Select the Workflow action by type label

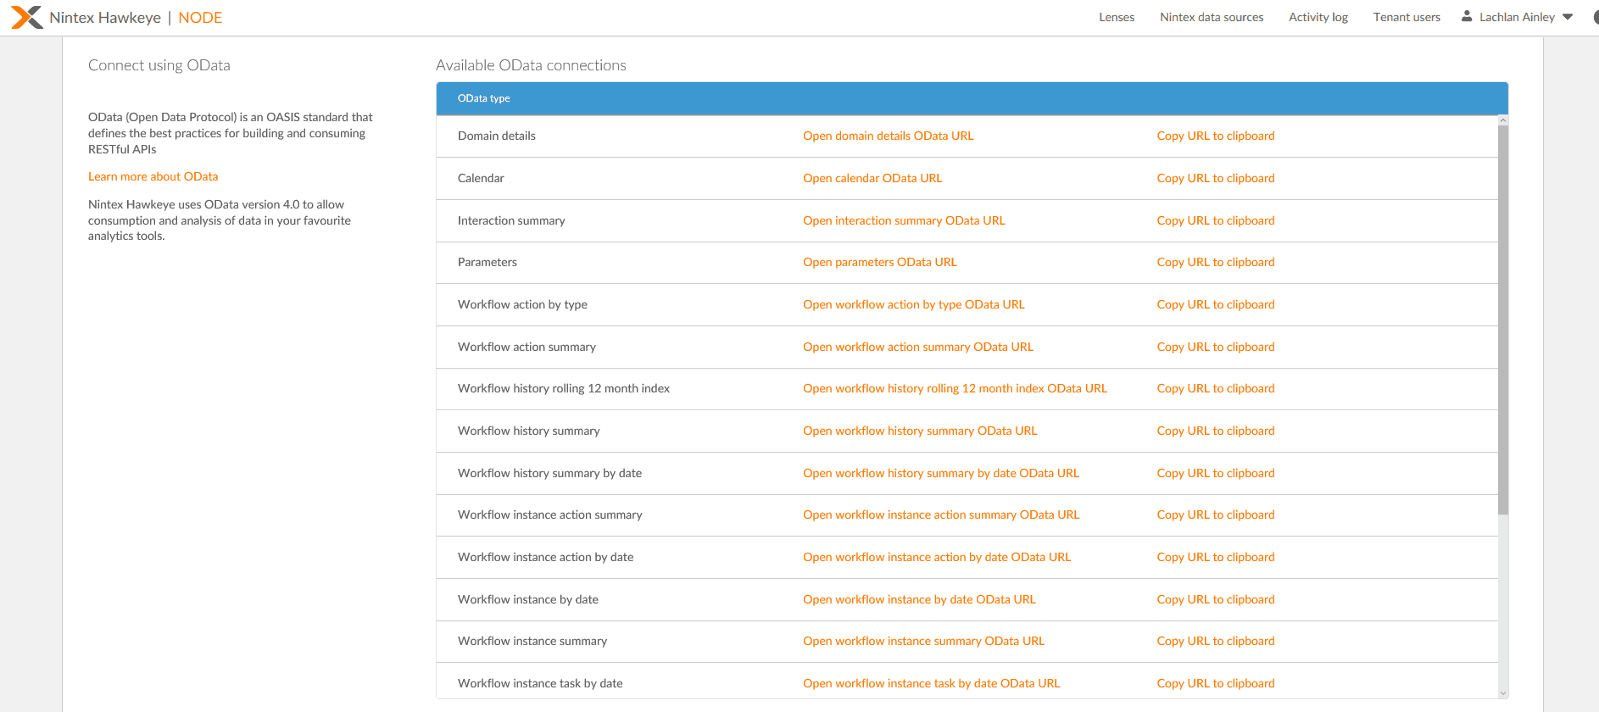coord(522,305)
